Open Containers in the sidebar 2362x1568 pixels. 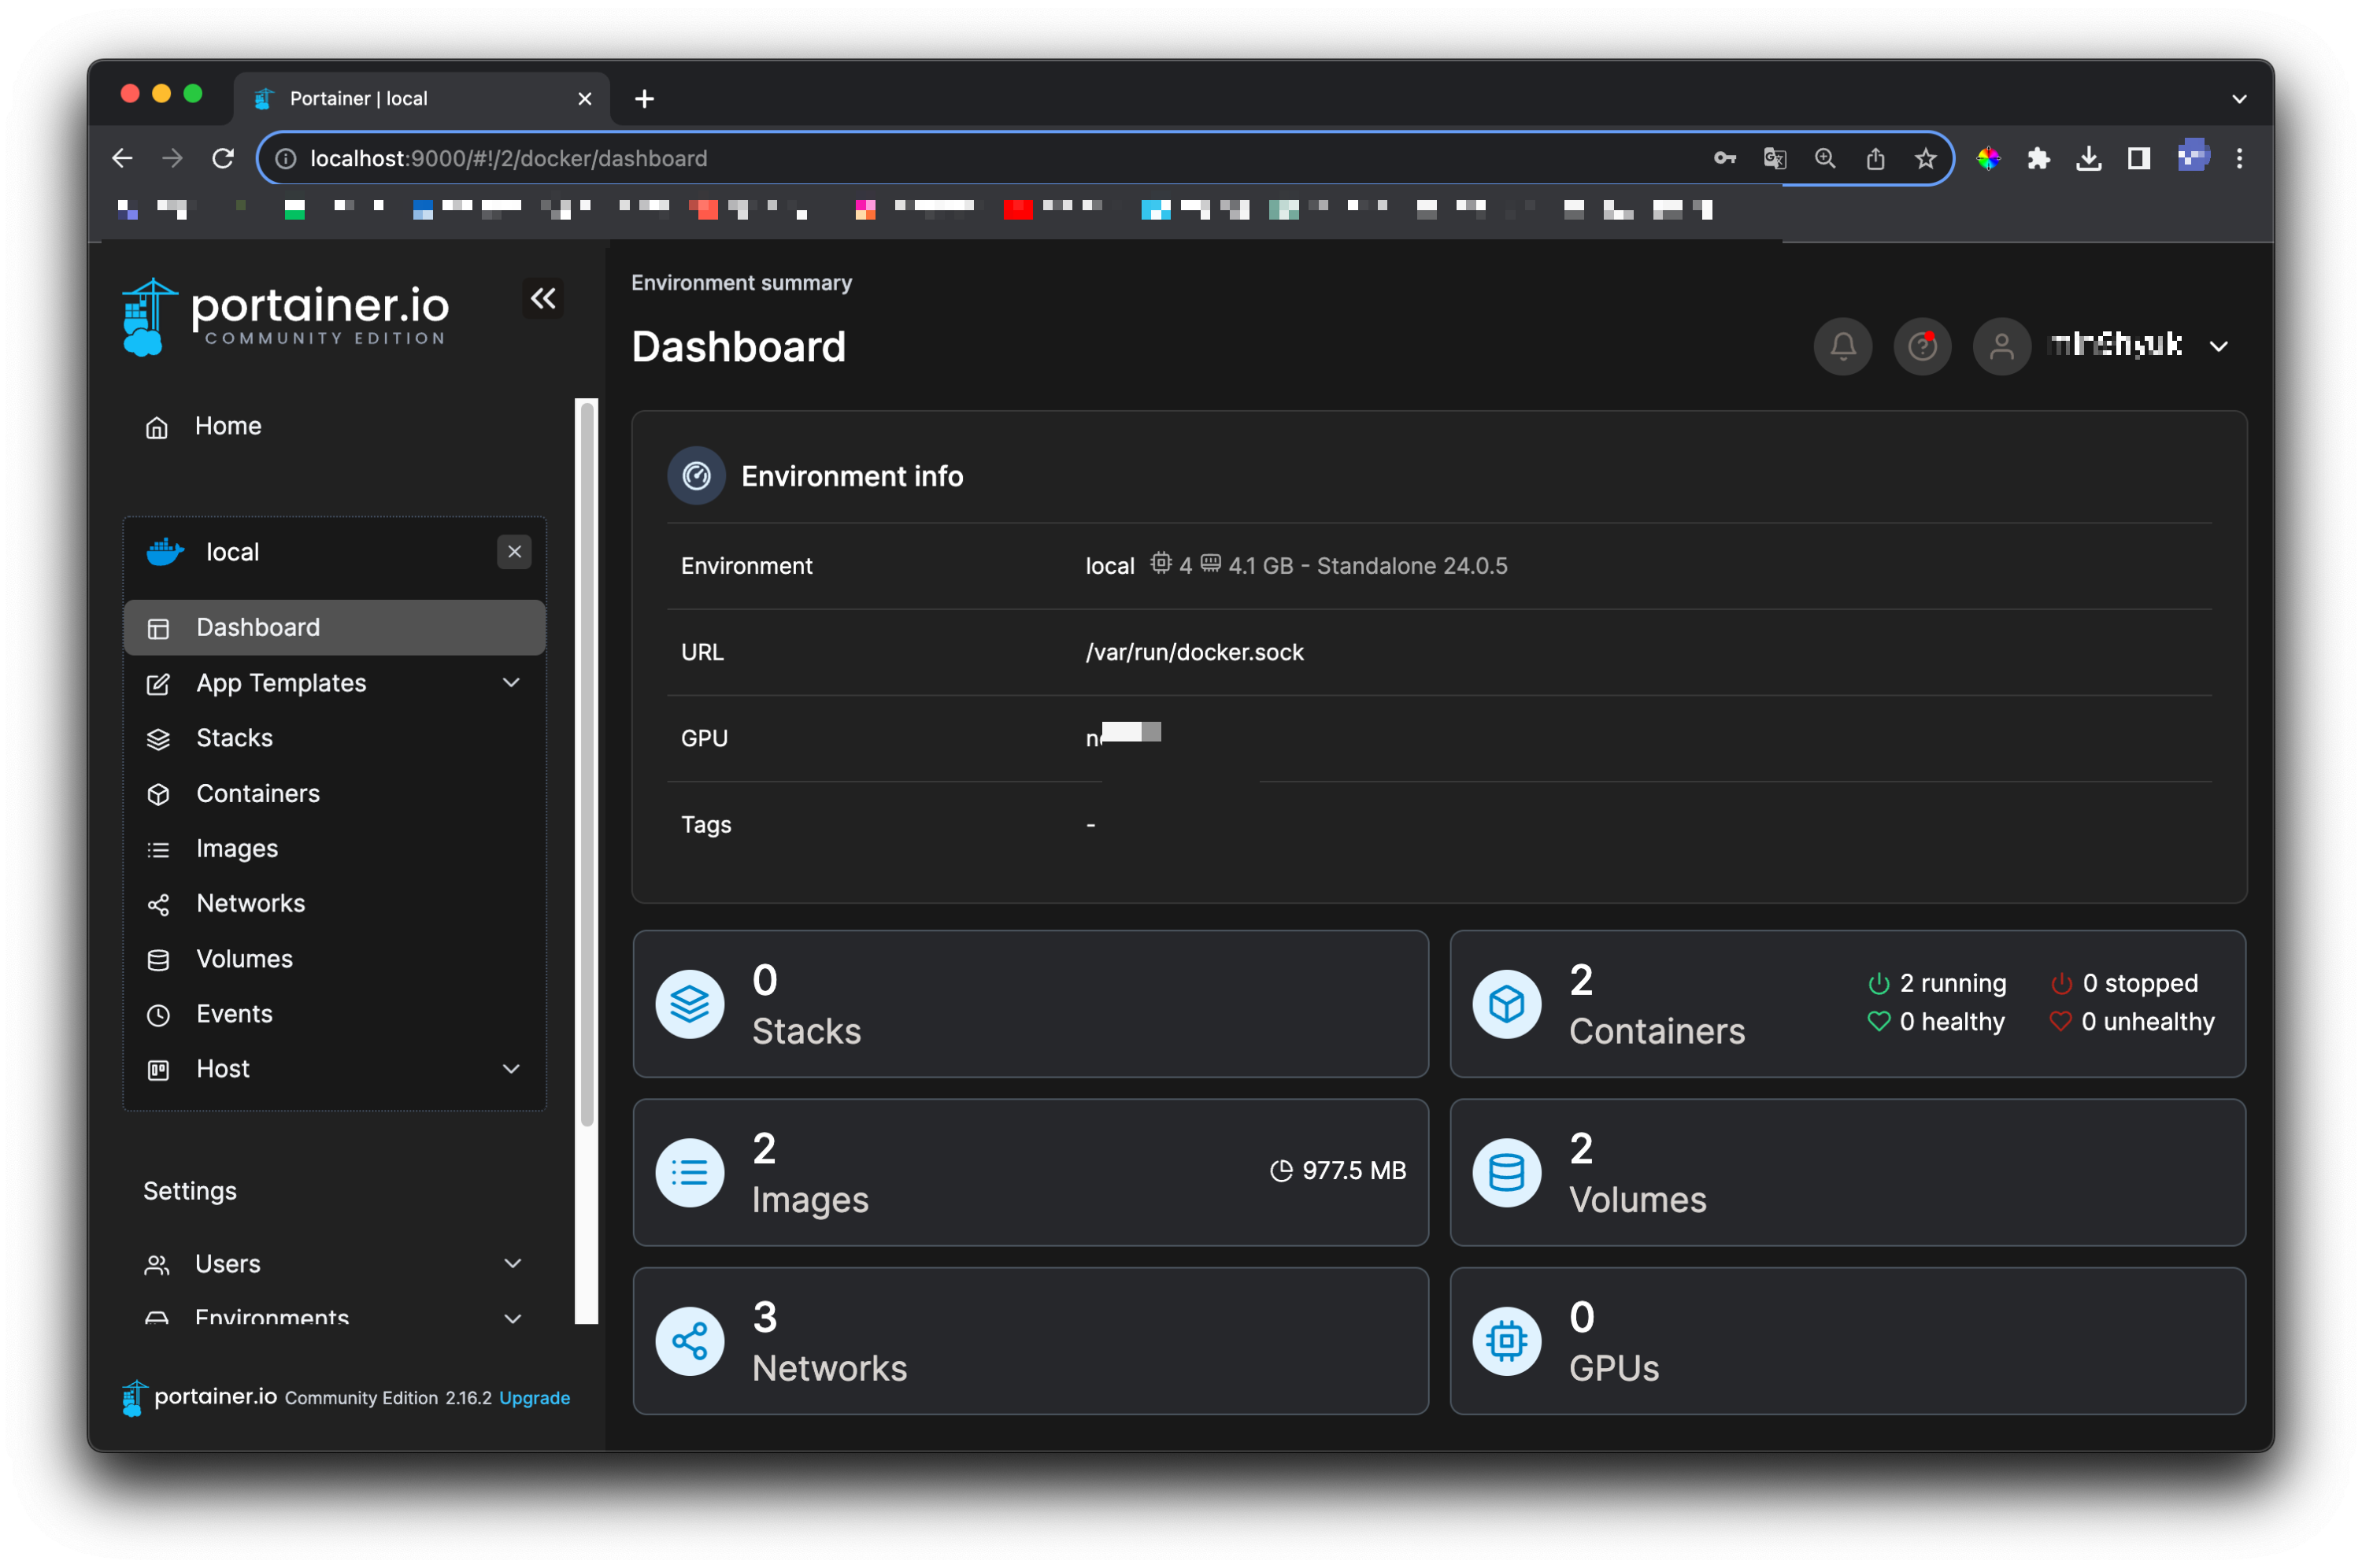tap(258, 793)
